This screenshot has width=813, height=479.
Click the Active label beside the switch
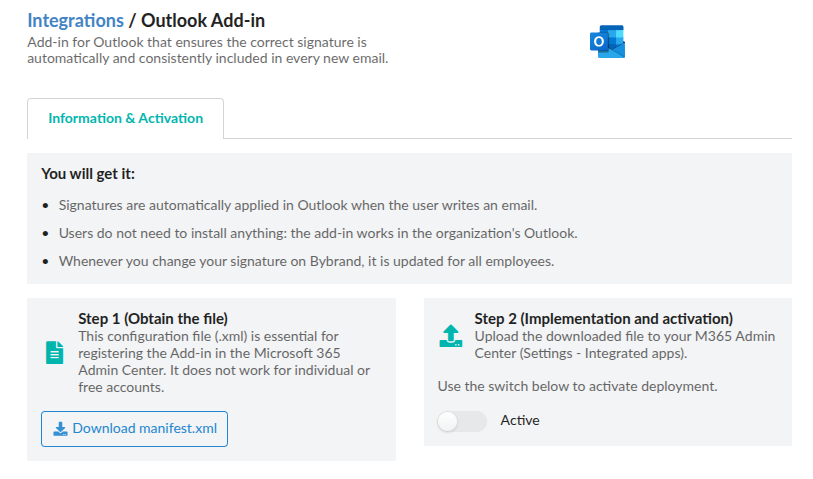click(x=520, y=421)
